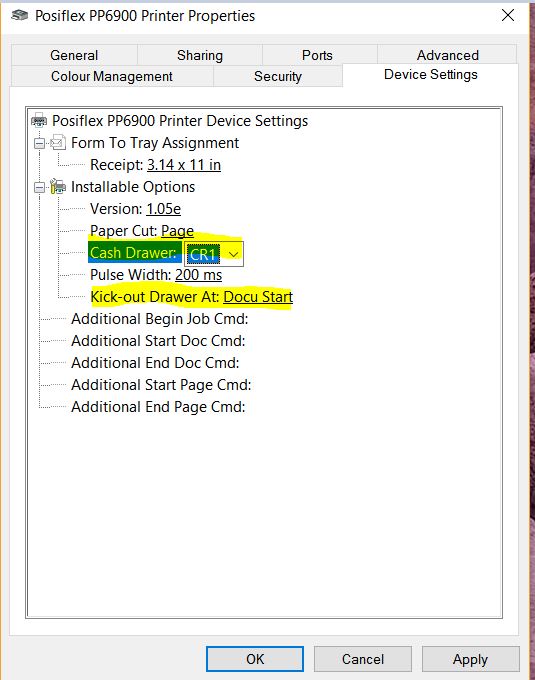Collapse the Form To Tray Assignment node
535x680 pixels.
(x=39, y=143)
